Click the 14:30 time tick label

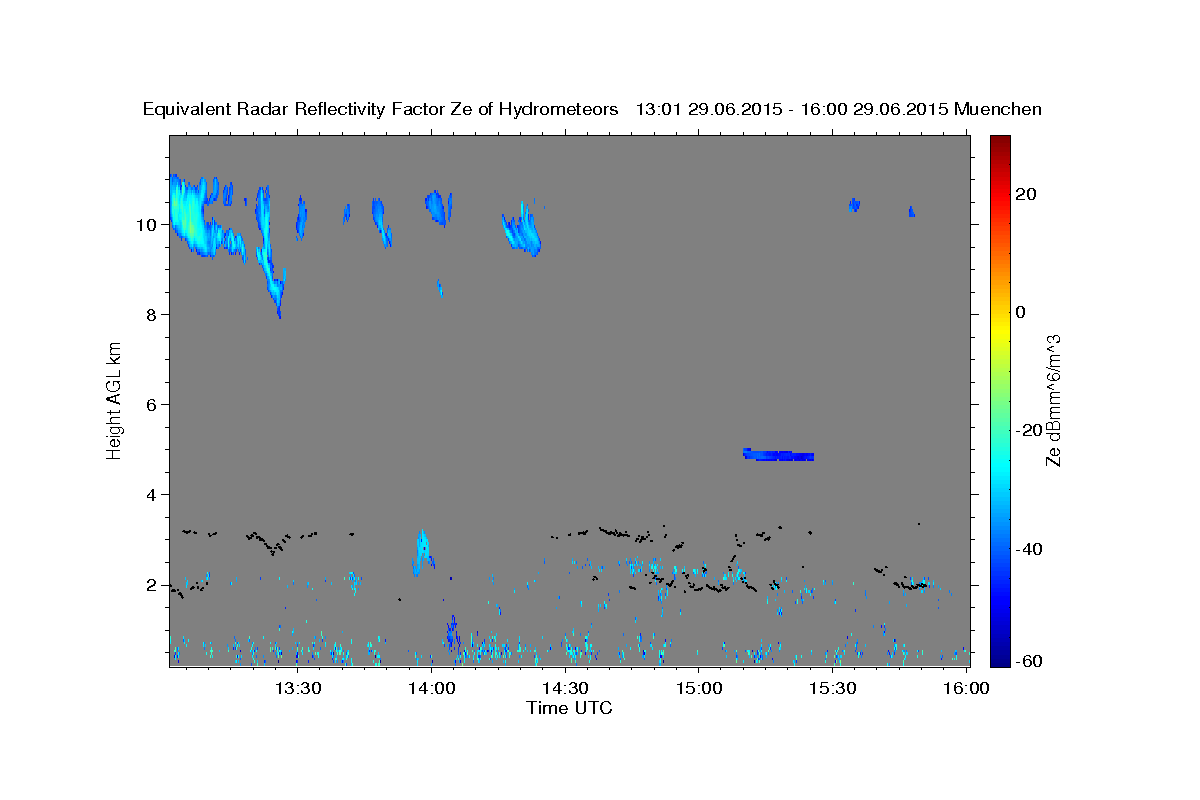click(x=565, y=688)
